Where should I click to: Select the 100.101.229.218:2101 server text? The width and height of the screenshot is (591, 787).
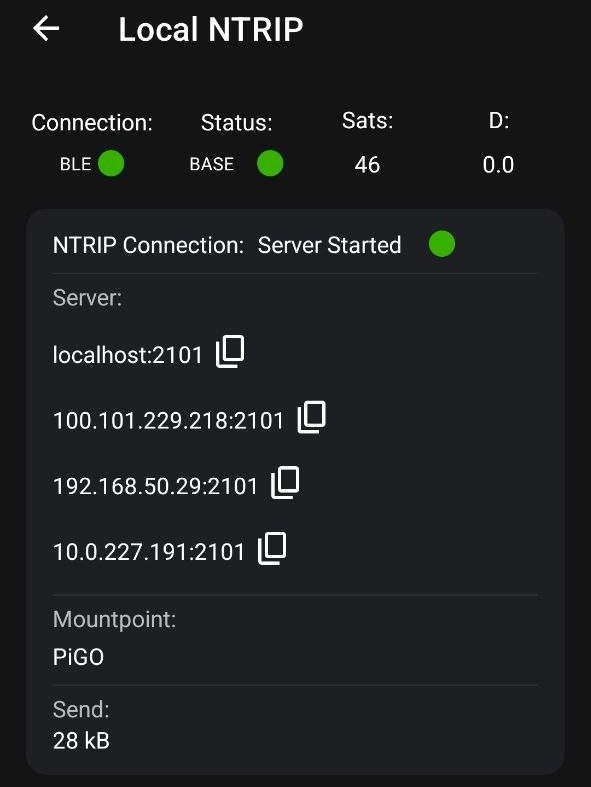(168, 421)
